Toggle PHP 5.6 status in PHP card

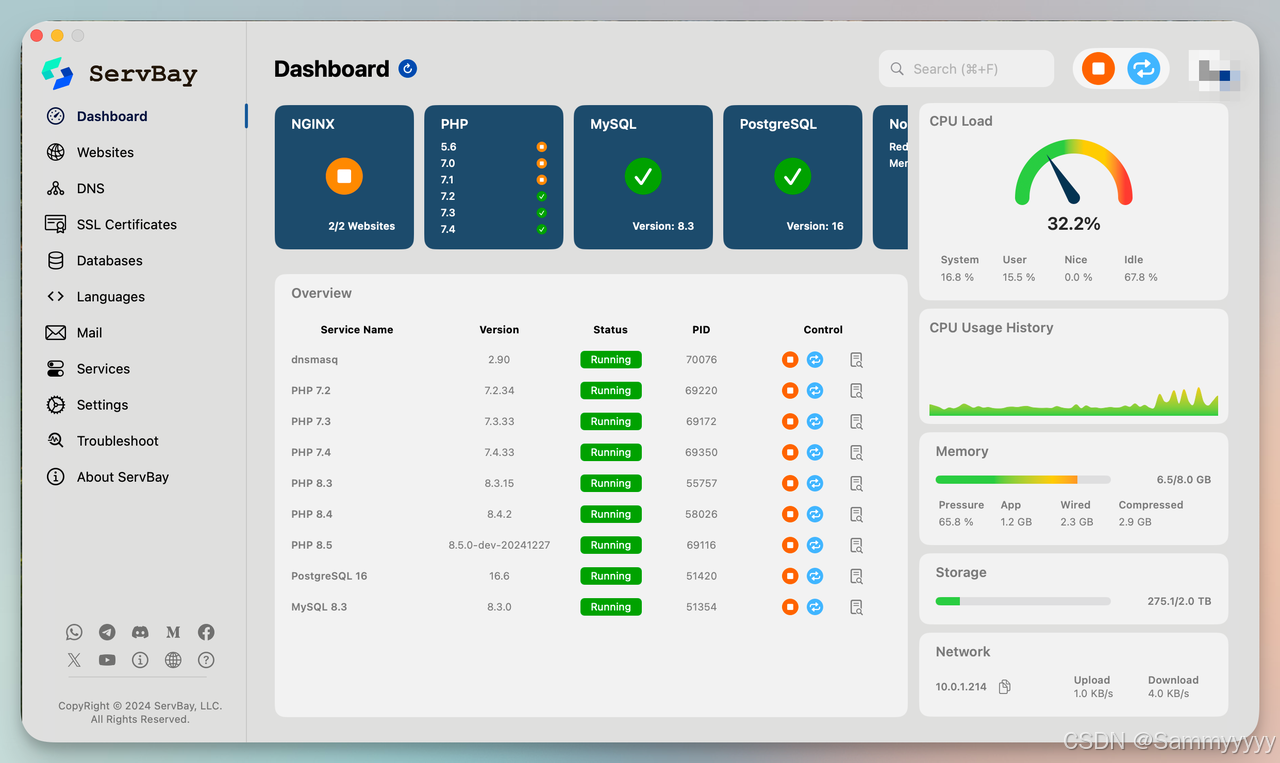click(542, 147)
